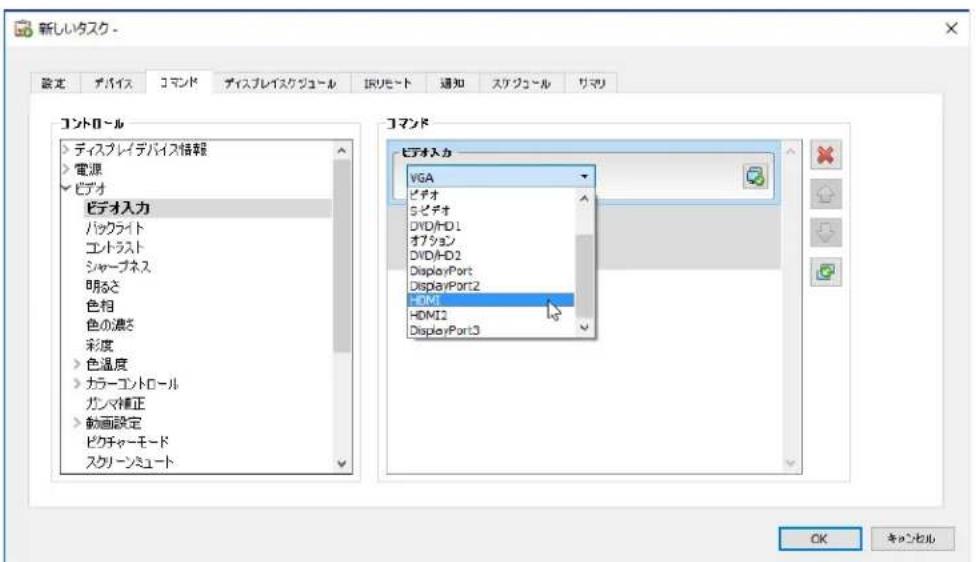Open the ディスプレイスケジュール tab
Viewport: 976px width, 562px height.
280,83
